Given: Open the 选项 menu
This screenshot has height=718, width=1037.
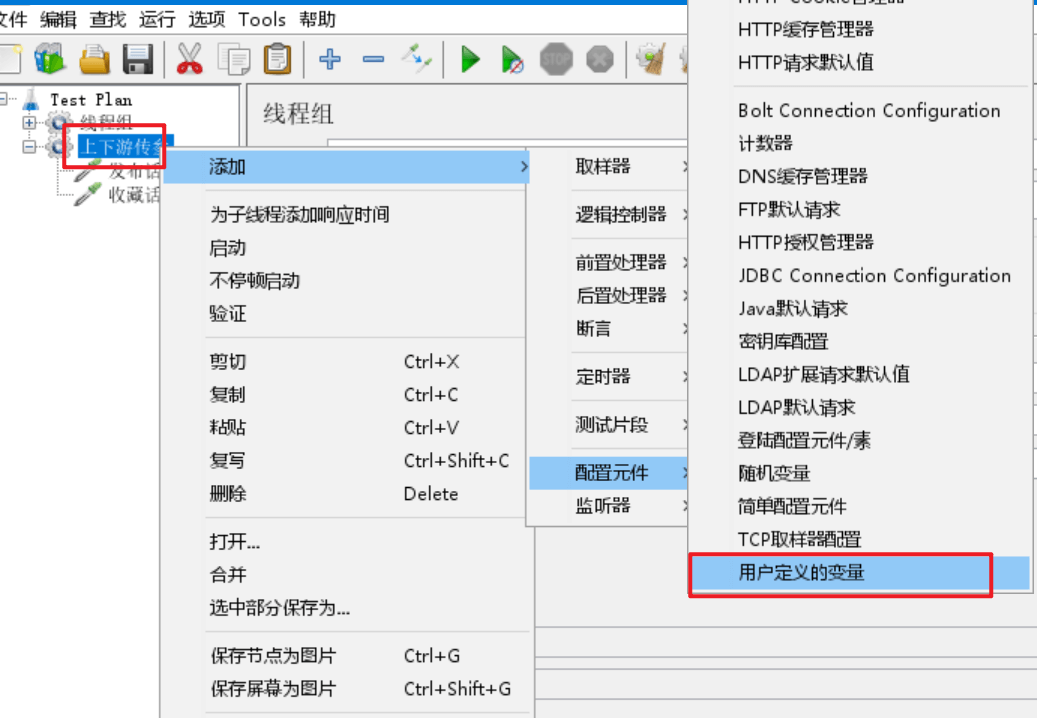Looking at the screenshot, I should click(207, 19).
